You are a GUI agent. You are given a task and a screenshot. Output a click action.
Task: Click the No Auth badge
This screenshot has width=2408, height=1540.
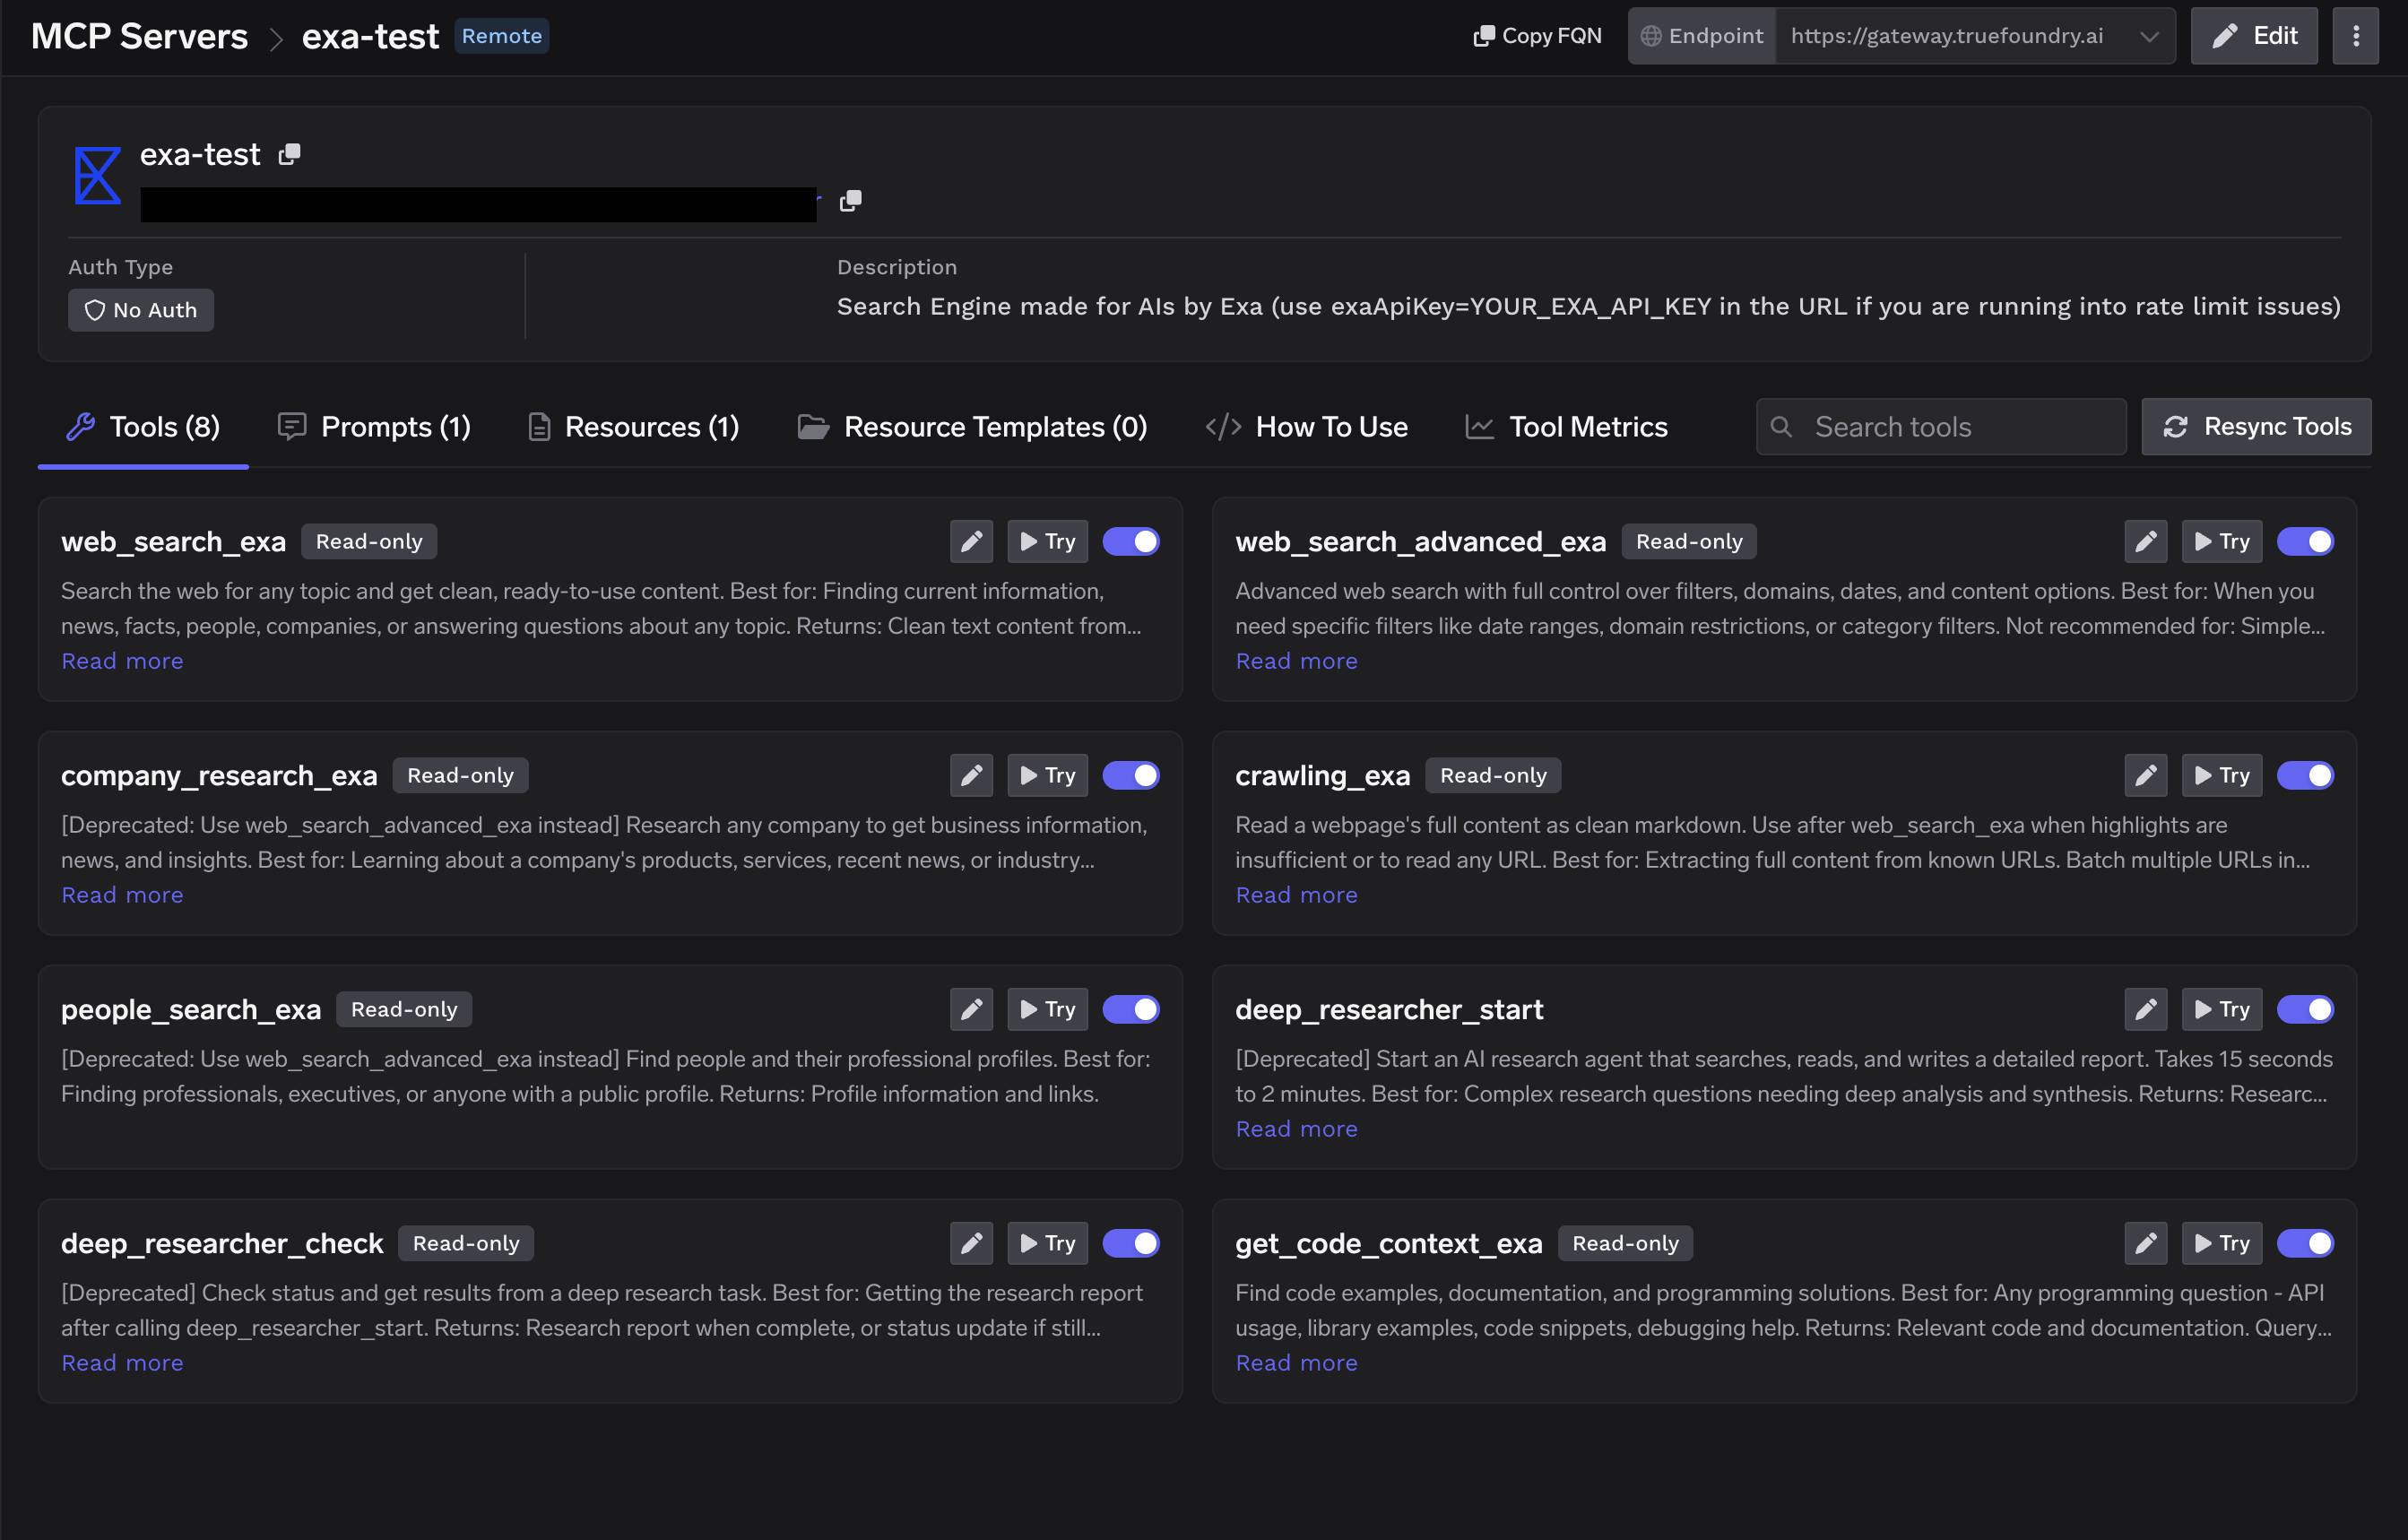141,310
